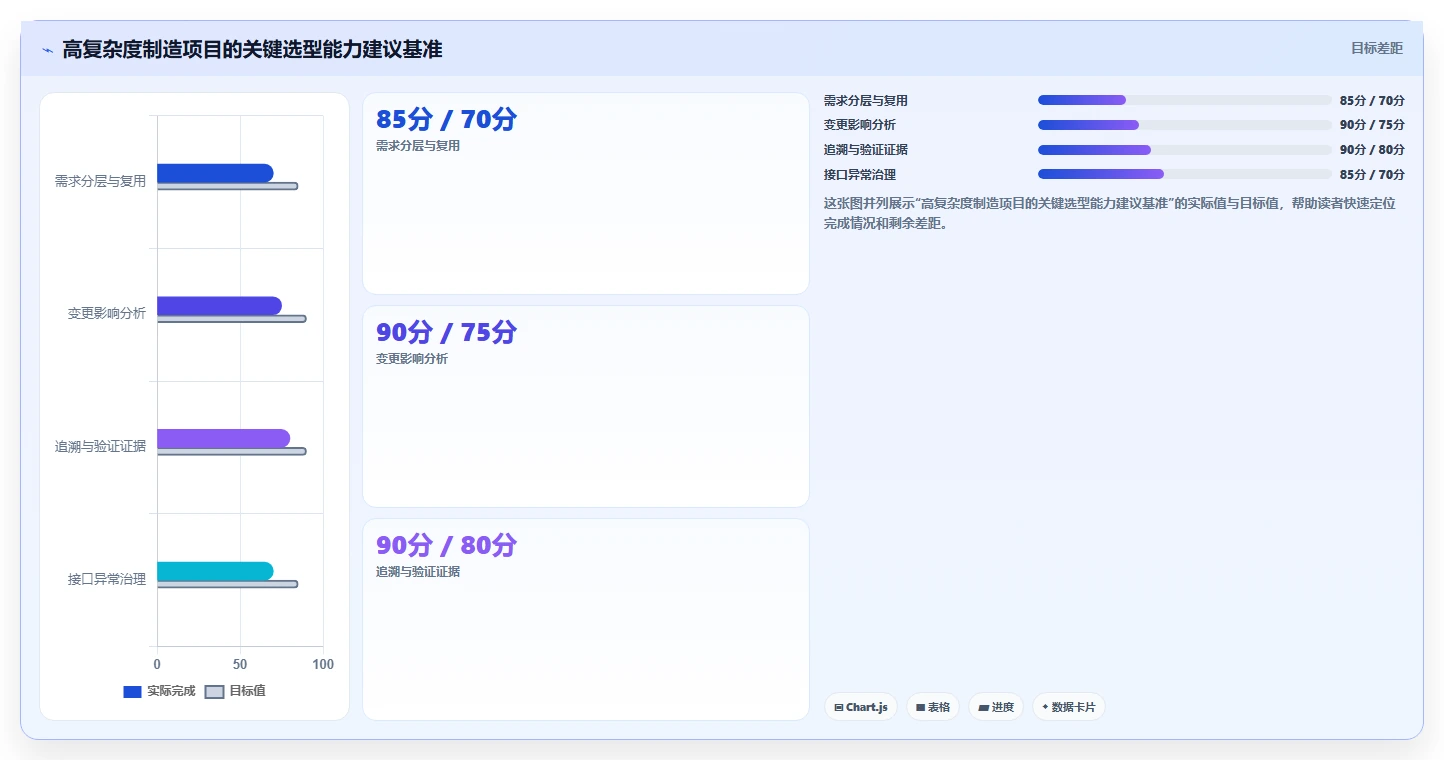Screen dimensions: 1444x760
Task: Click the 追溯与验证证据 label in the progress list
Action: coord(866,150)
